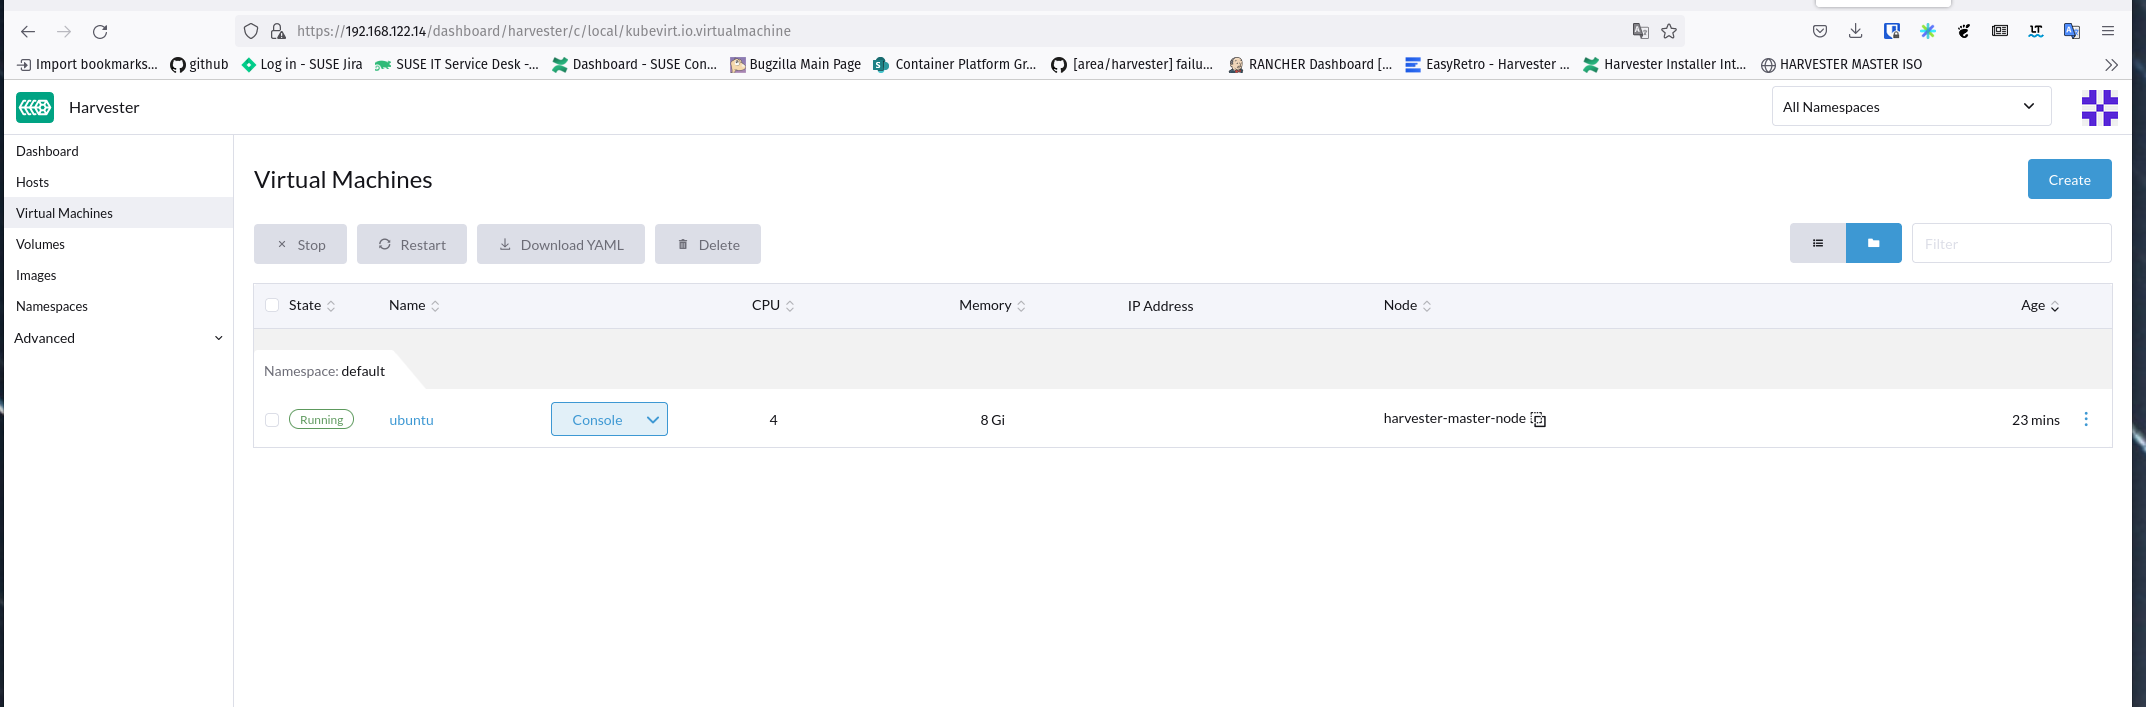Open the reader view toolbar icon
Viewport: 2146px width, 707px height.
tap(2000, 31)
